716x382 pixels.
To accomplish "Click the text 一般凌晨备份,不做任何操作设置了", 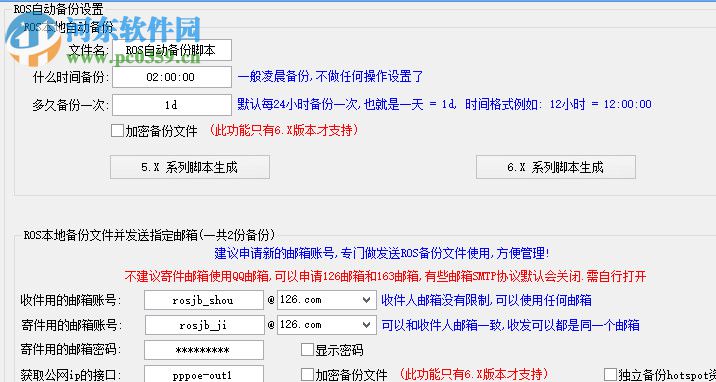I will pyautogui.click(x=330, y=76).
